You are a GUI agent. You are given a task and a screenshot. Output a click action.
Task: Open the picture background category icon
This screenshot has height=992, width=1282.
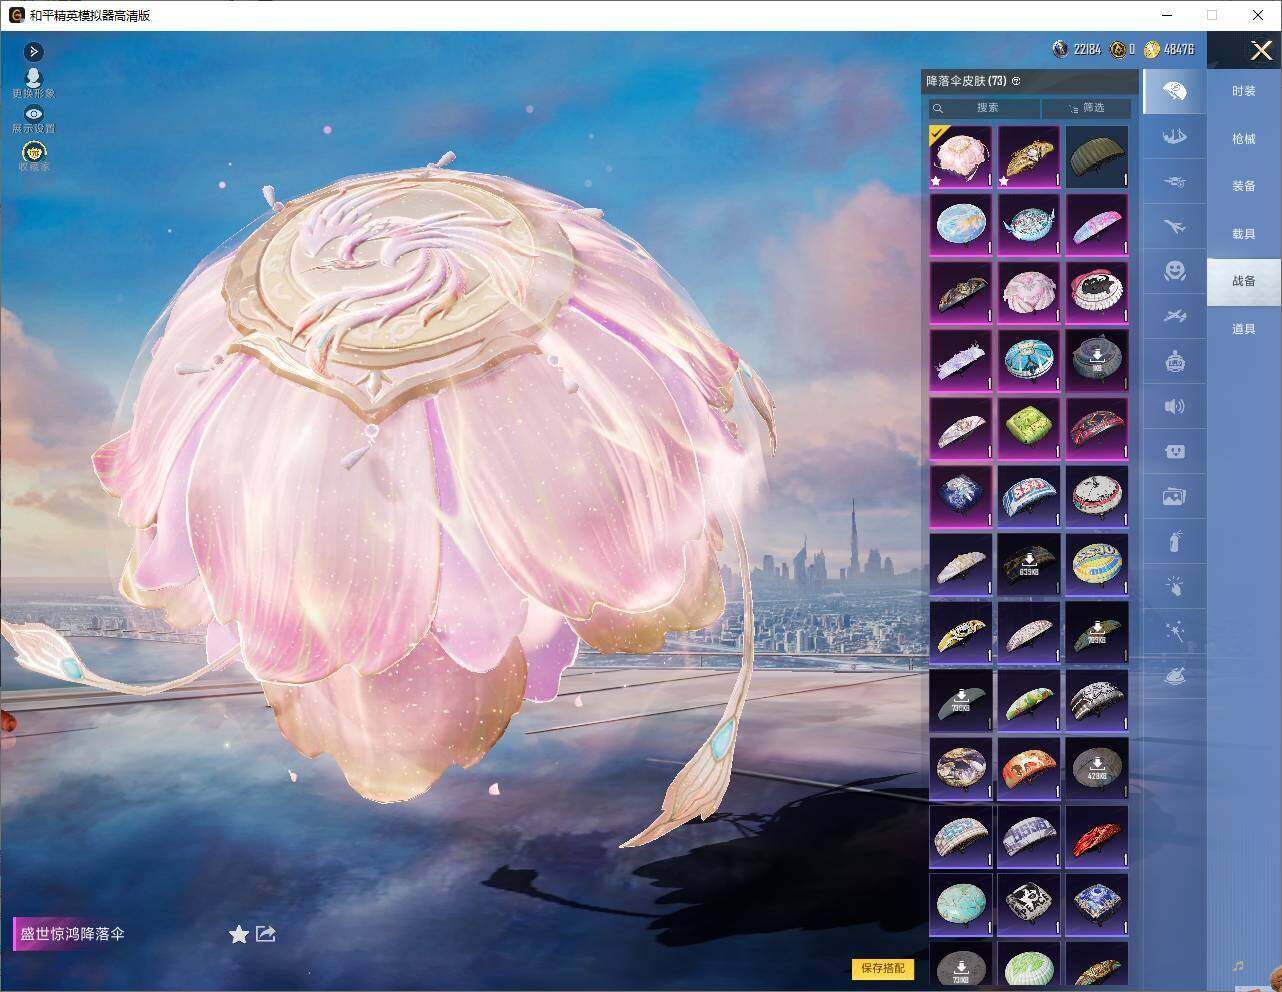click(1174, 496)
